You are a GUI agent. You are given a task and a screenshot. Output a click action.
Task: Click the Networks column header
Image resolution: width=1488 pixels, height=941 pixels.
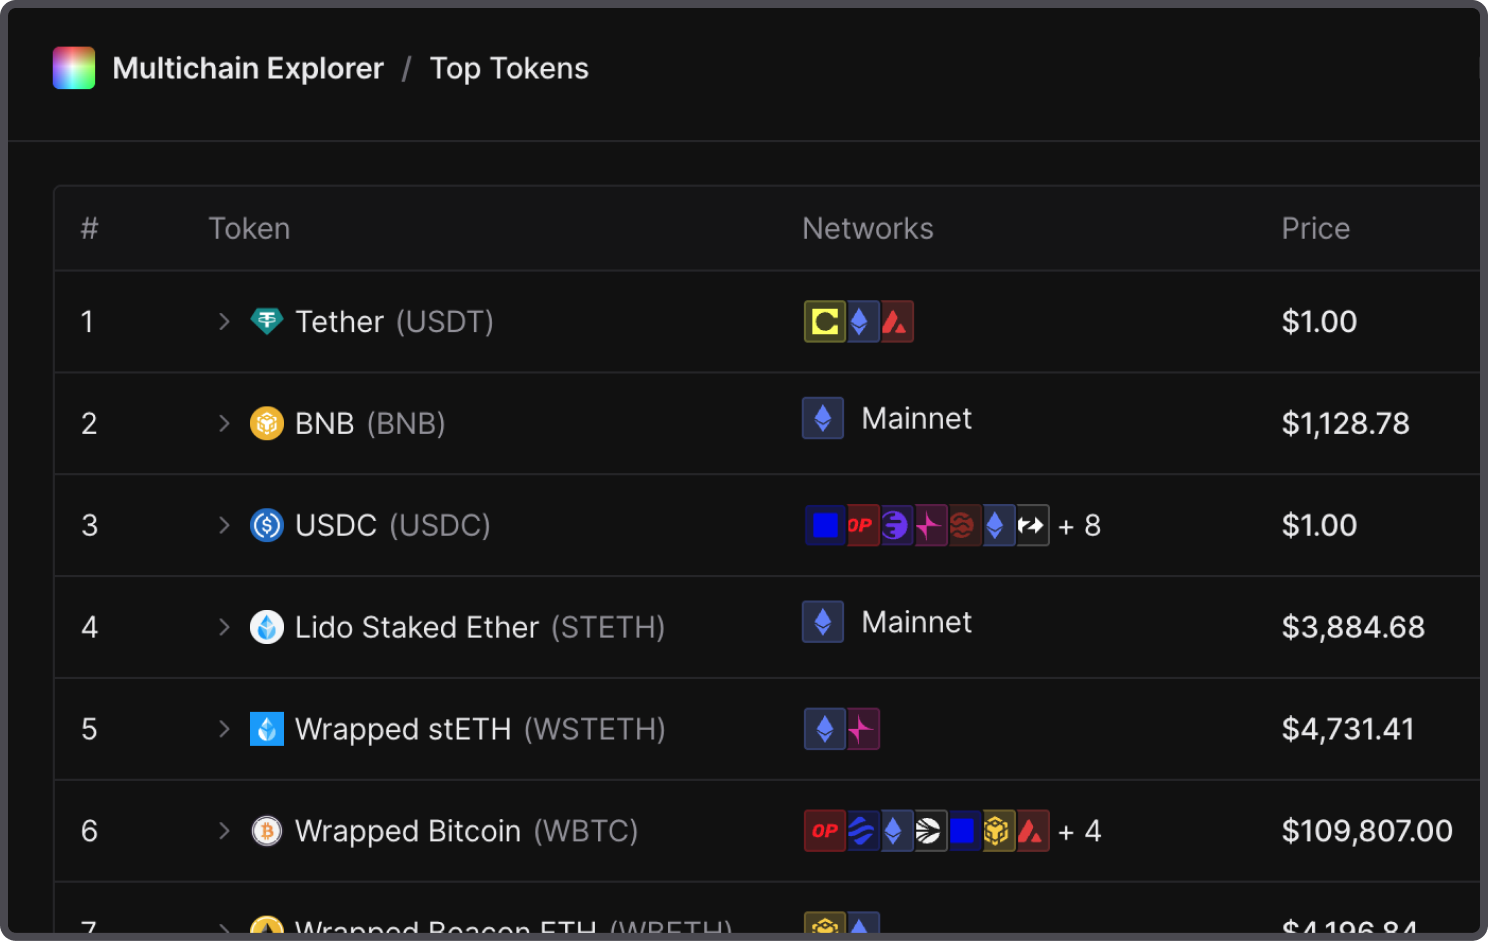coord(867,228)
